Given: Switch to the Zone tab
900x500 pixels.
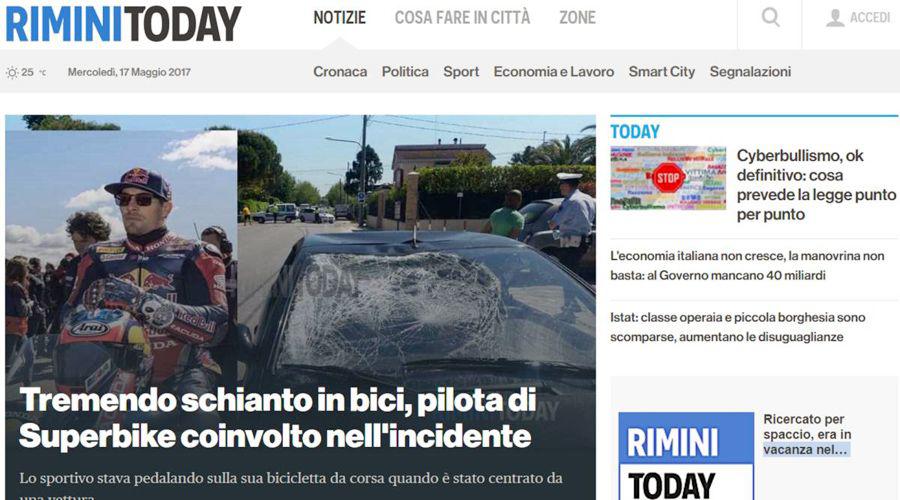Looking at the screenshot, I should [577, 18].
